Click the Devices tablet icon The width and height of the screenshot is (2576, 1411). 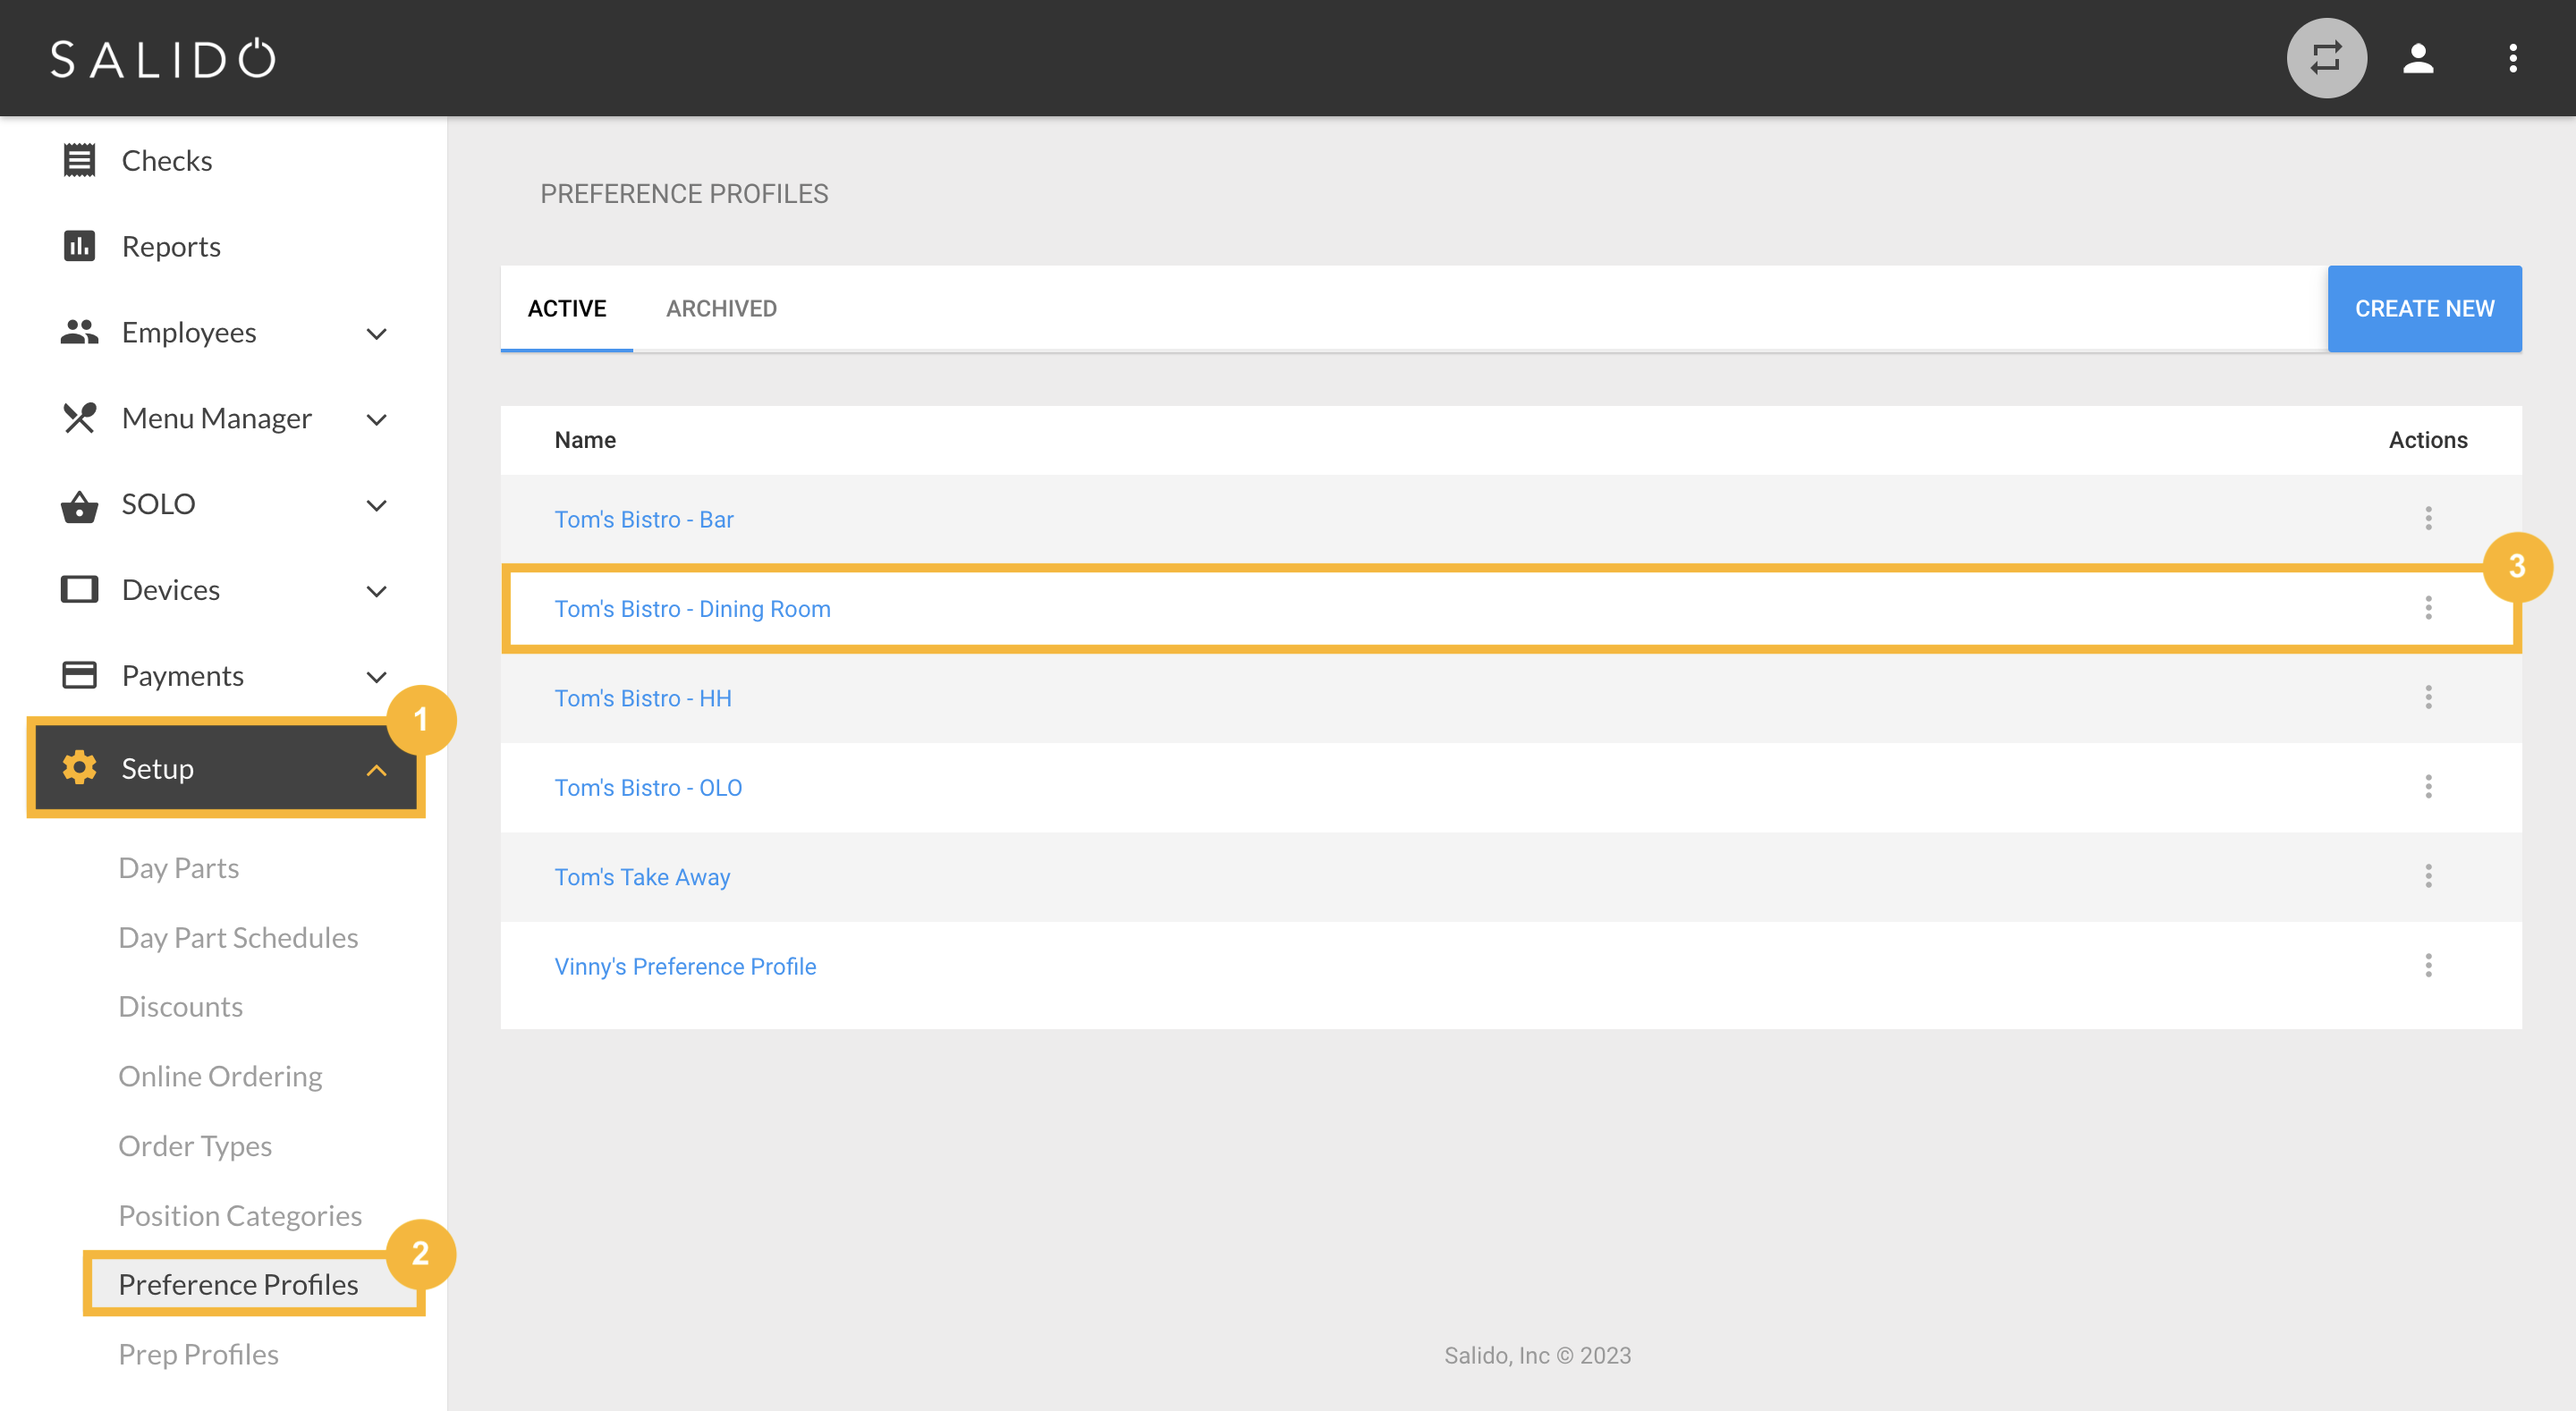[x=79, y=589]
